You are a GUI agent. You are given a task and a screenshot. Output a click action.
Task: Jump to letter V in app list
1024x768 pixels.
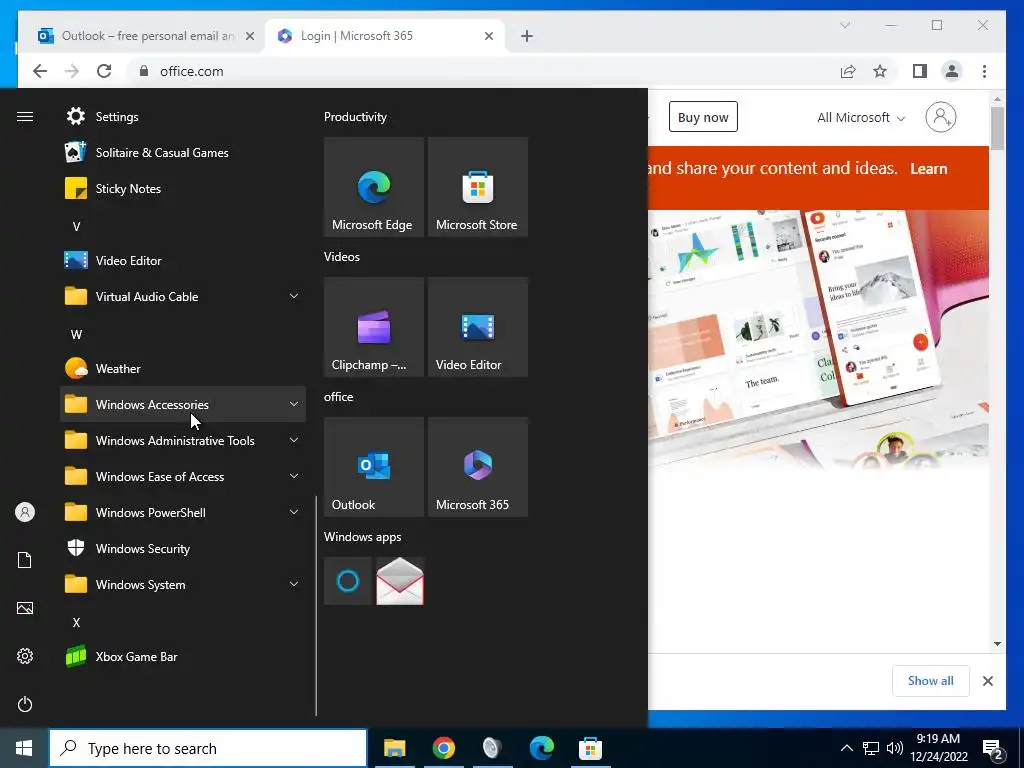pyautogui.click(x=76, y=227)
